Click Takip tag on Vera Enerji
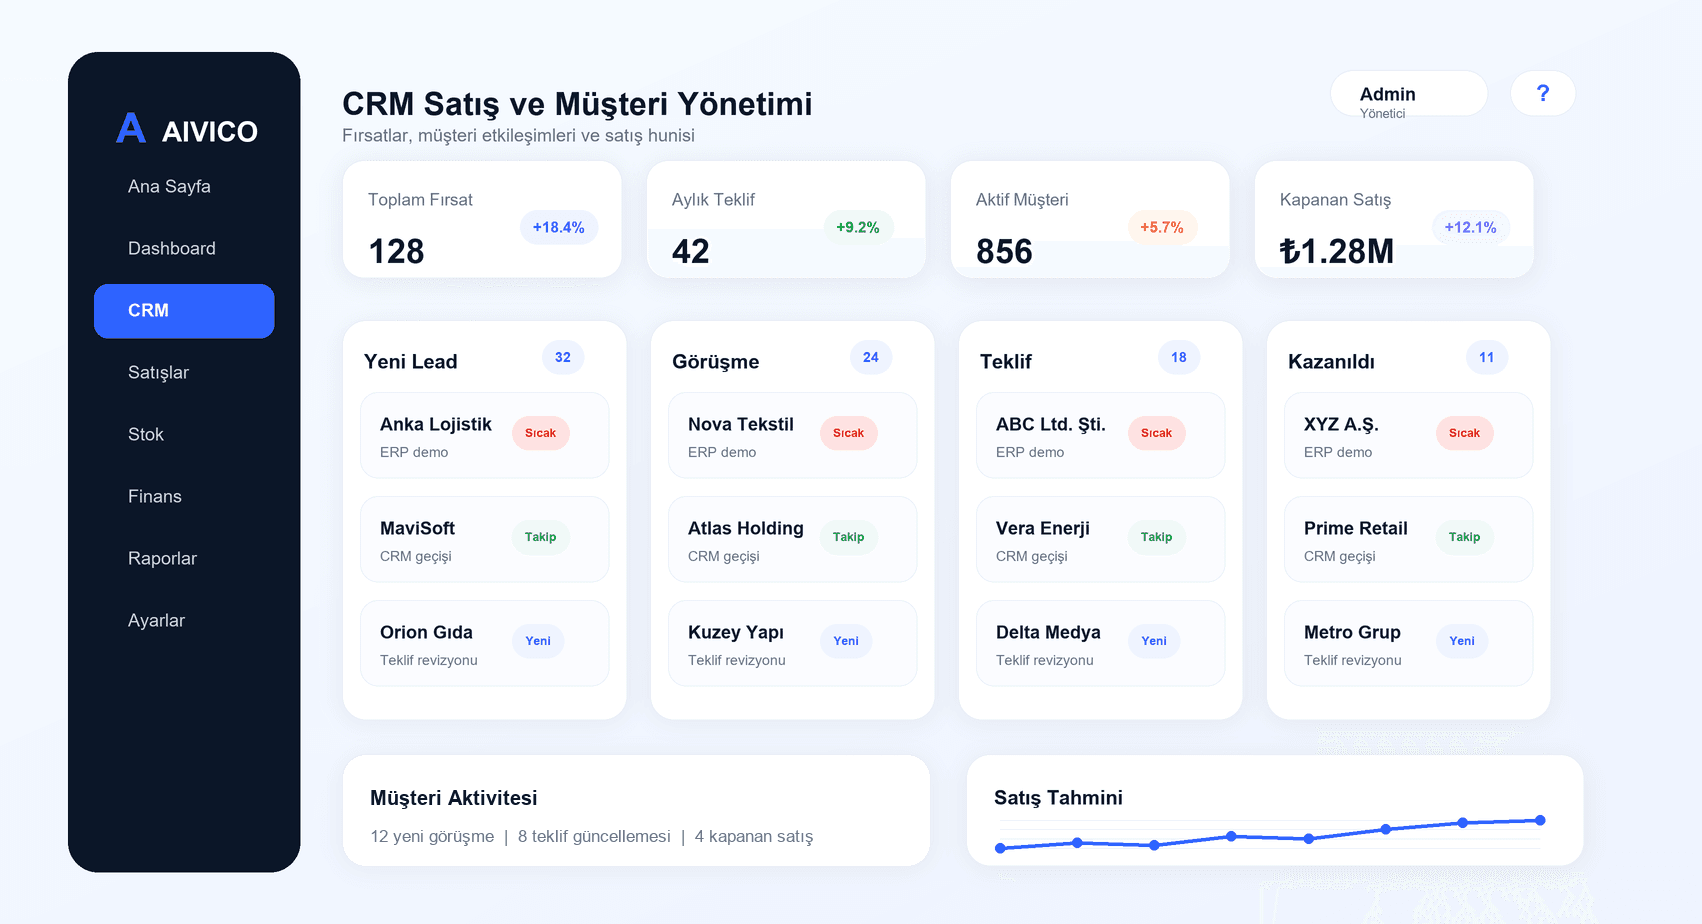The image size is (1702, 924). click(1156, 537)
